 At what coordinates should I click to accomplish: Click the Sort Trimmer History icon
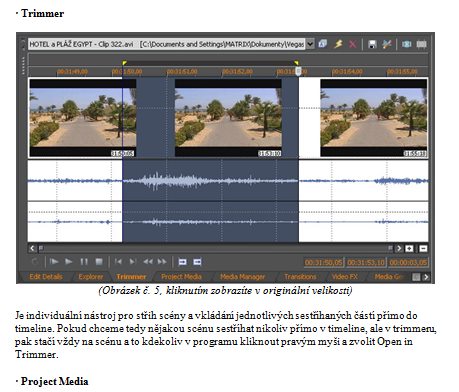coord(323,44)
